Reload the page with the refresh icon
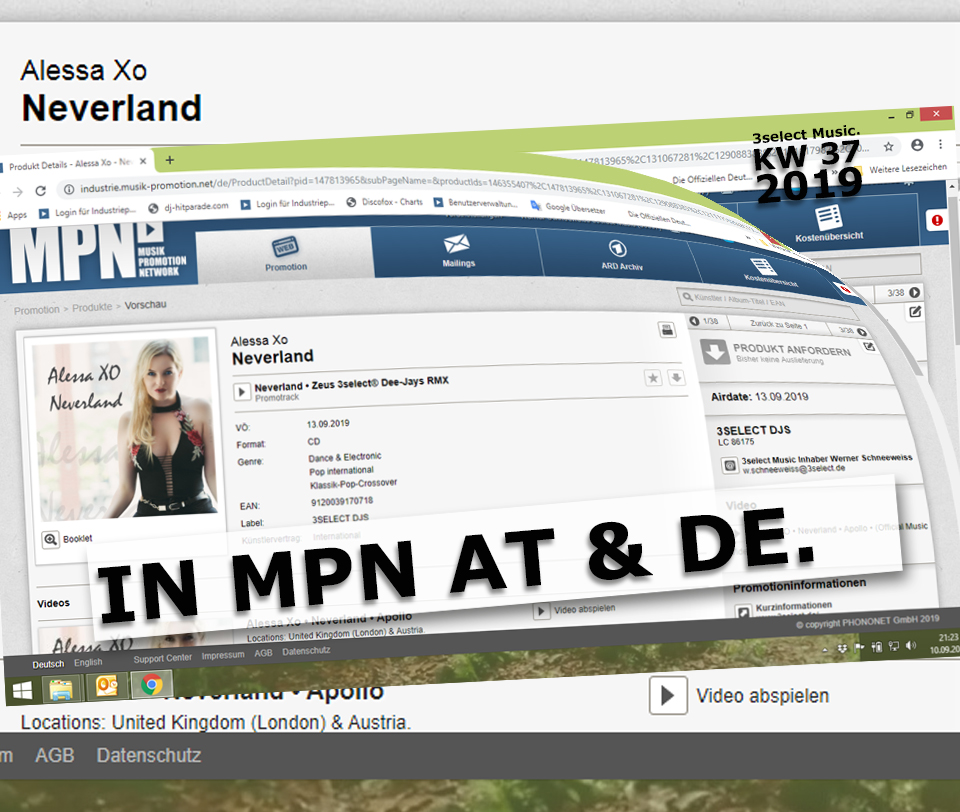960x812 pixels. click(41, 190)
